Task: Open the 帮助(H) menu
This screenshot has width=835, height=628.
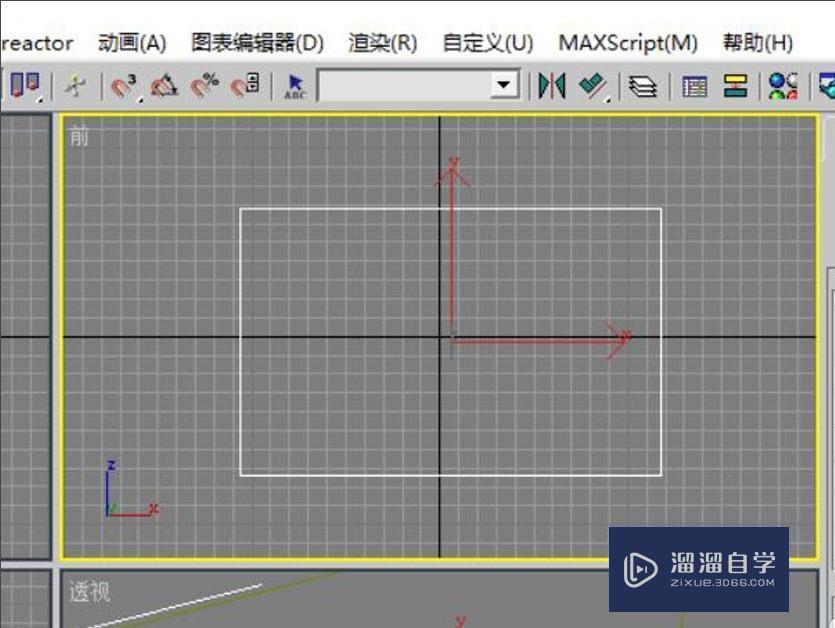Action: point(758,43)
